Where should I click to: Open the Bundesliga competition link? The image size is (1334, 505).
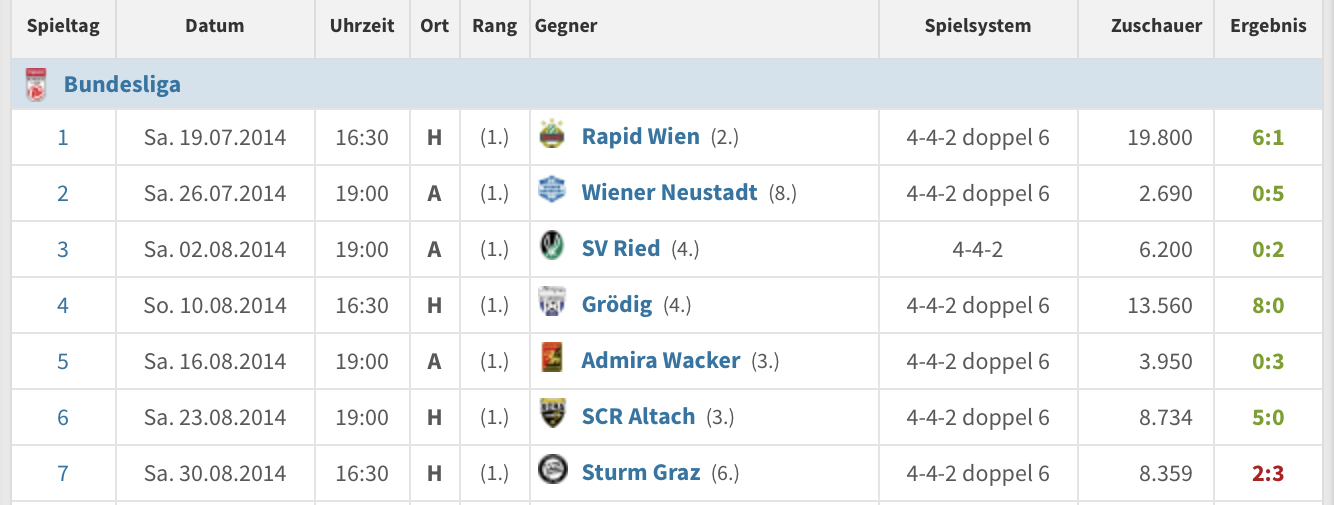[122, 84]
